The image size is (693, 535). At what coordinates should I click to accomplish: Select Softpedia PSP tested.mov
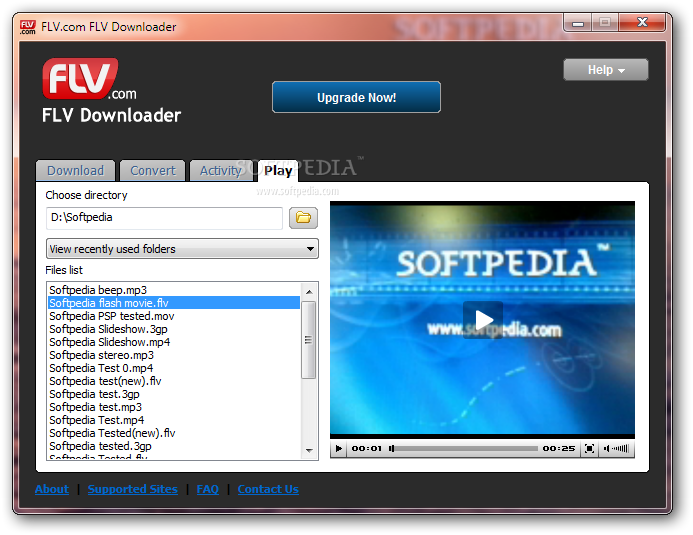174,316
